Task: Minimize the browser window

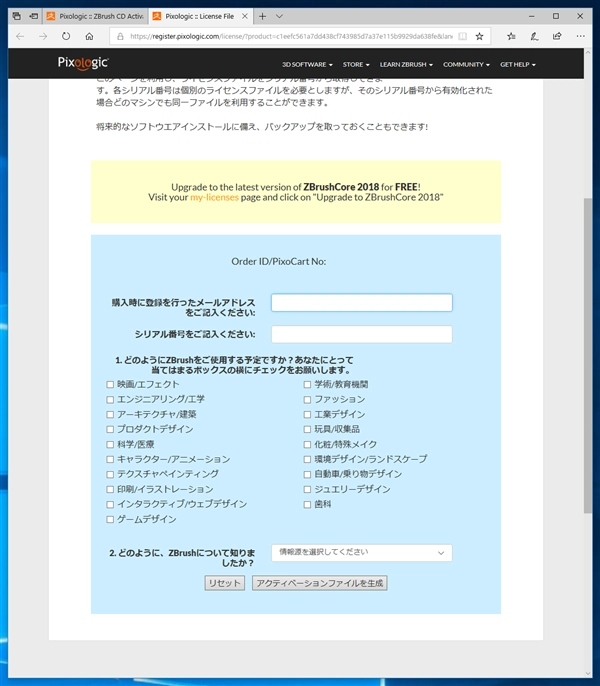Action: pyautogui.click(x=532, y=16)
